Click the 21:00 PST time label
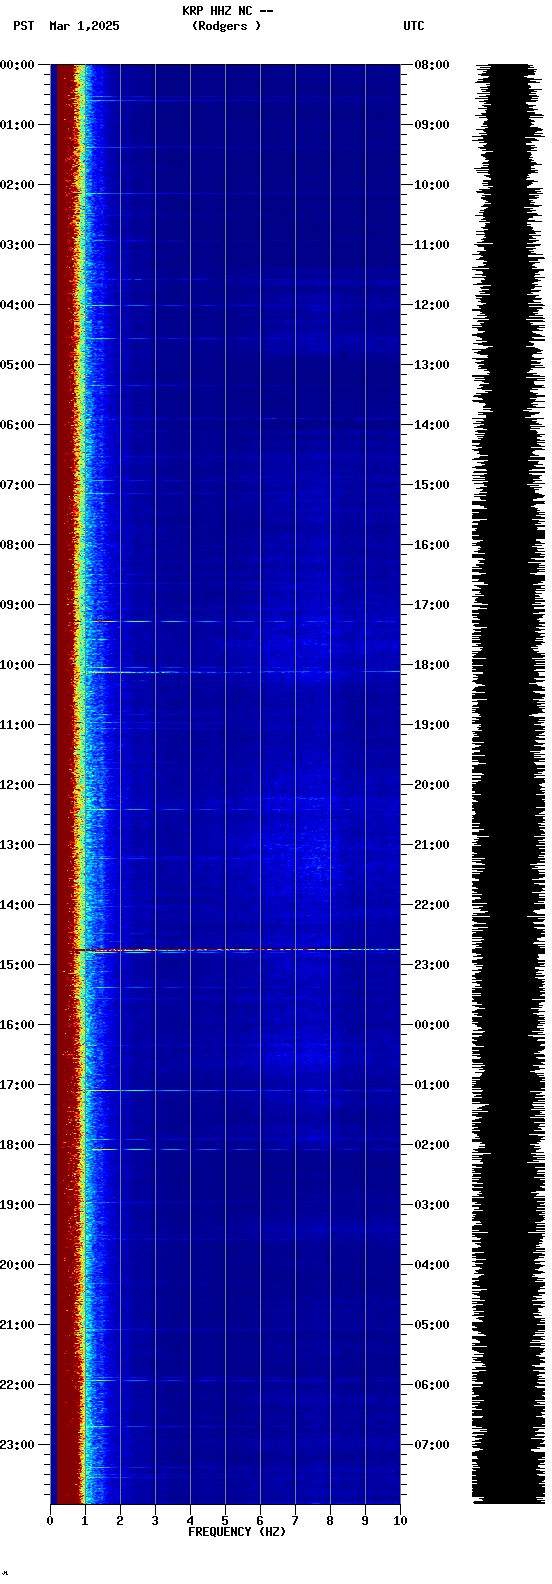The width and height of the screenshot is (552, 1584). 18,1325
